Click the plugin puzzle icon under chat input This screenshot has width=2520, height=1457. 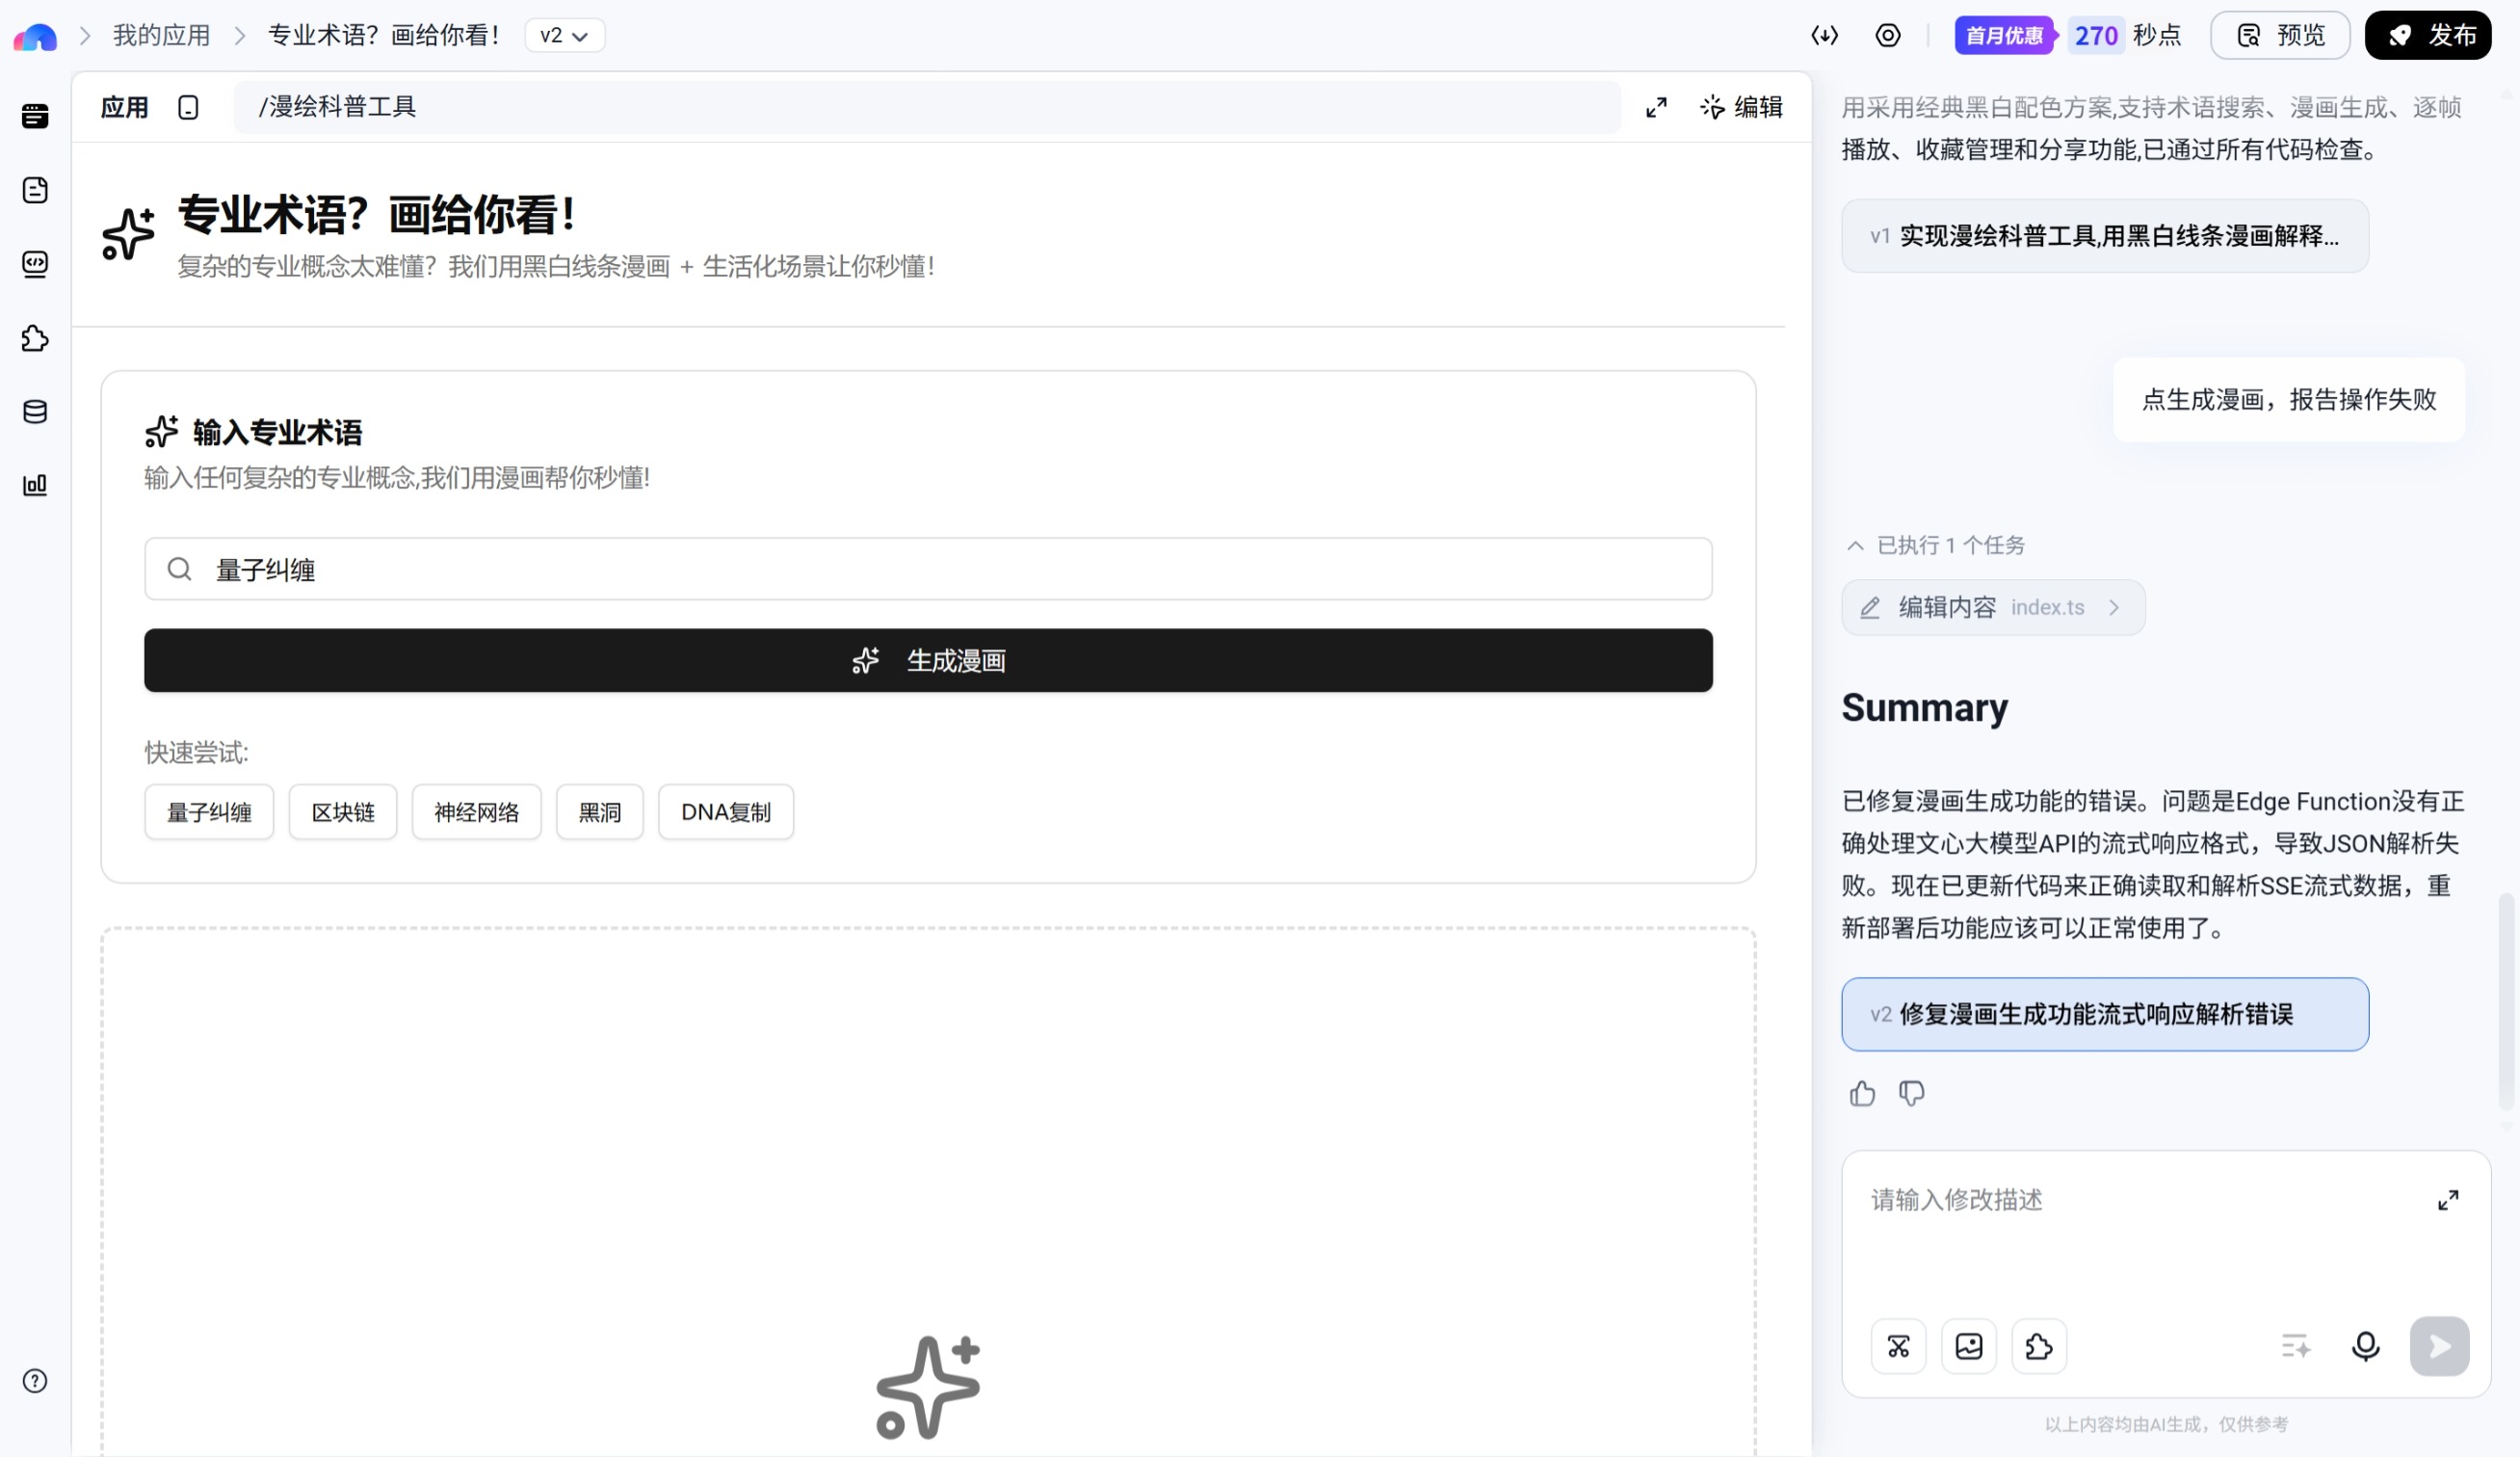coord(2038,1346)
